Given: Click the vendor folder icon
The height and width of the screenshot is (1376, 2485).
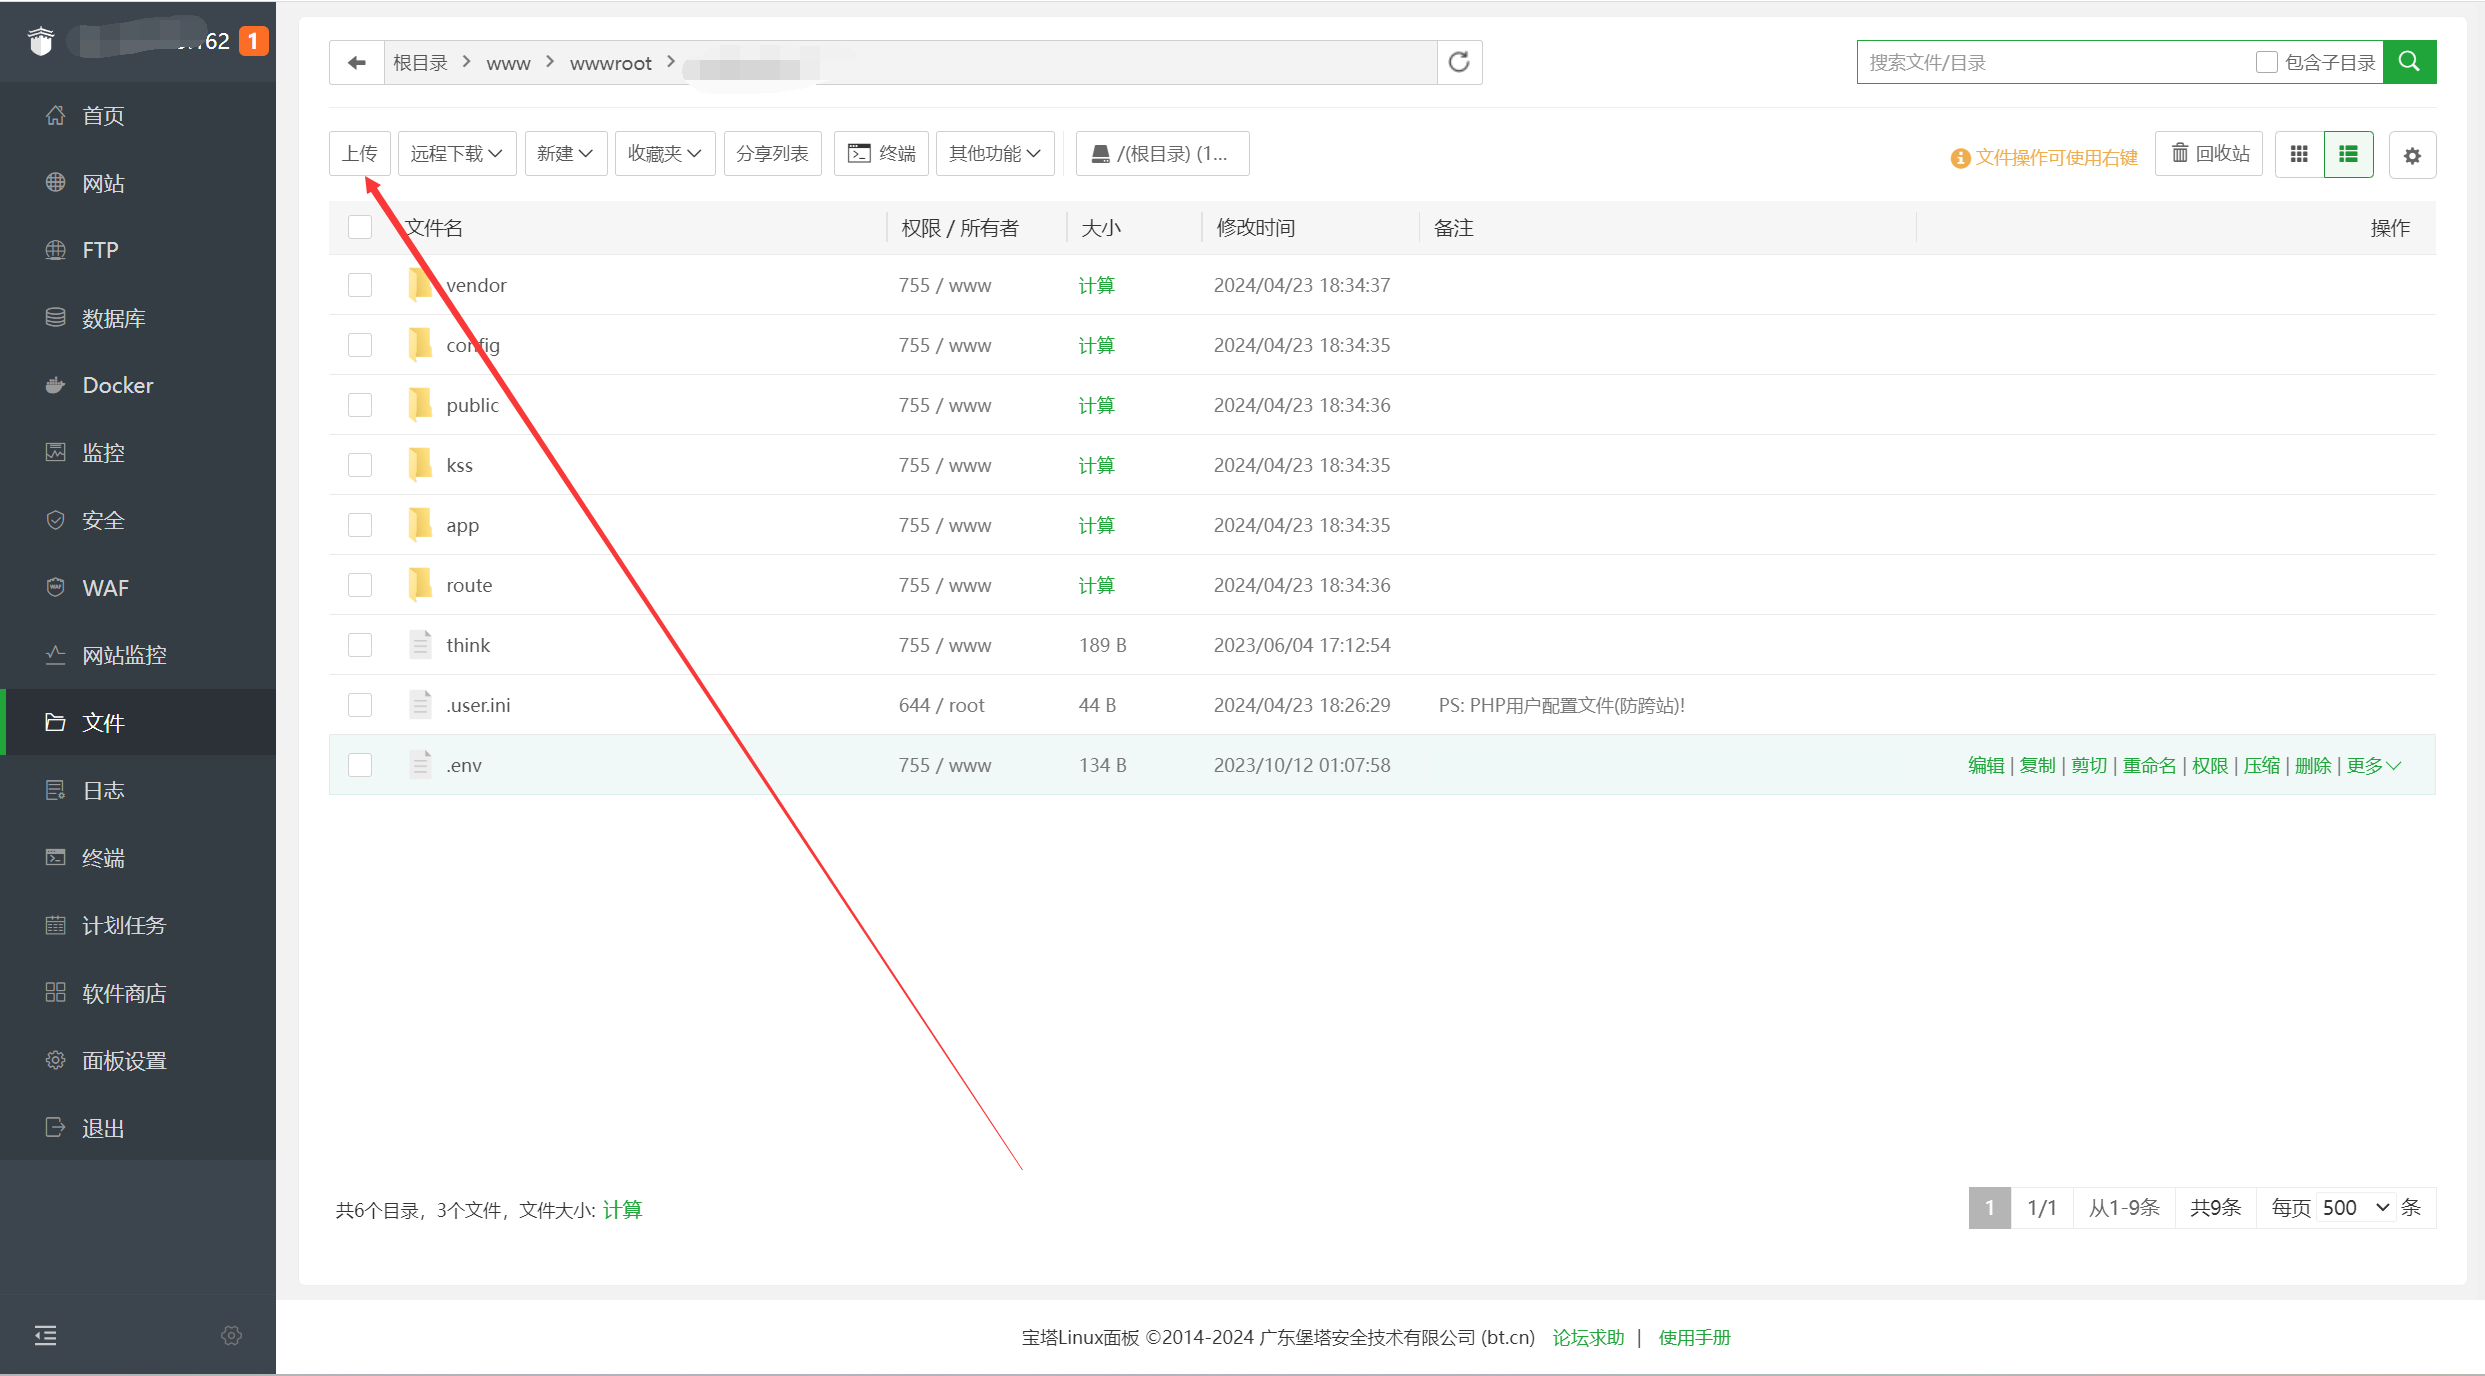Looking at the screenshot, I should (421, 285).
